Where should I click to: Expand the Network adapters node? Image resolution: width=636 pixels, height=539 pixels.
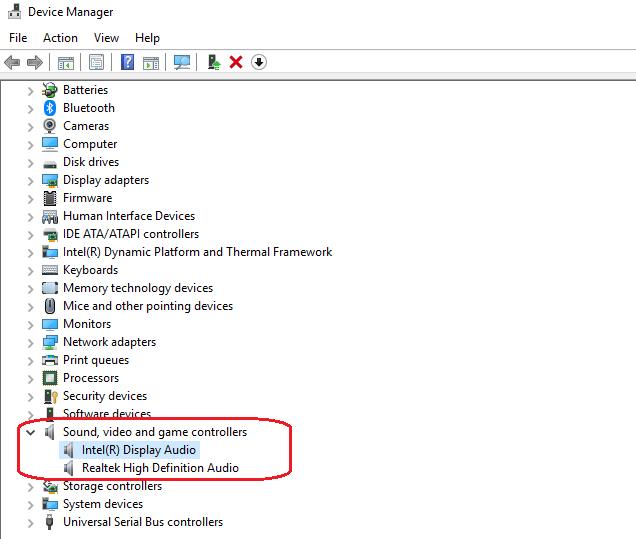coord(30,342)
